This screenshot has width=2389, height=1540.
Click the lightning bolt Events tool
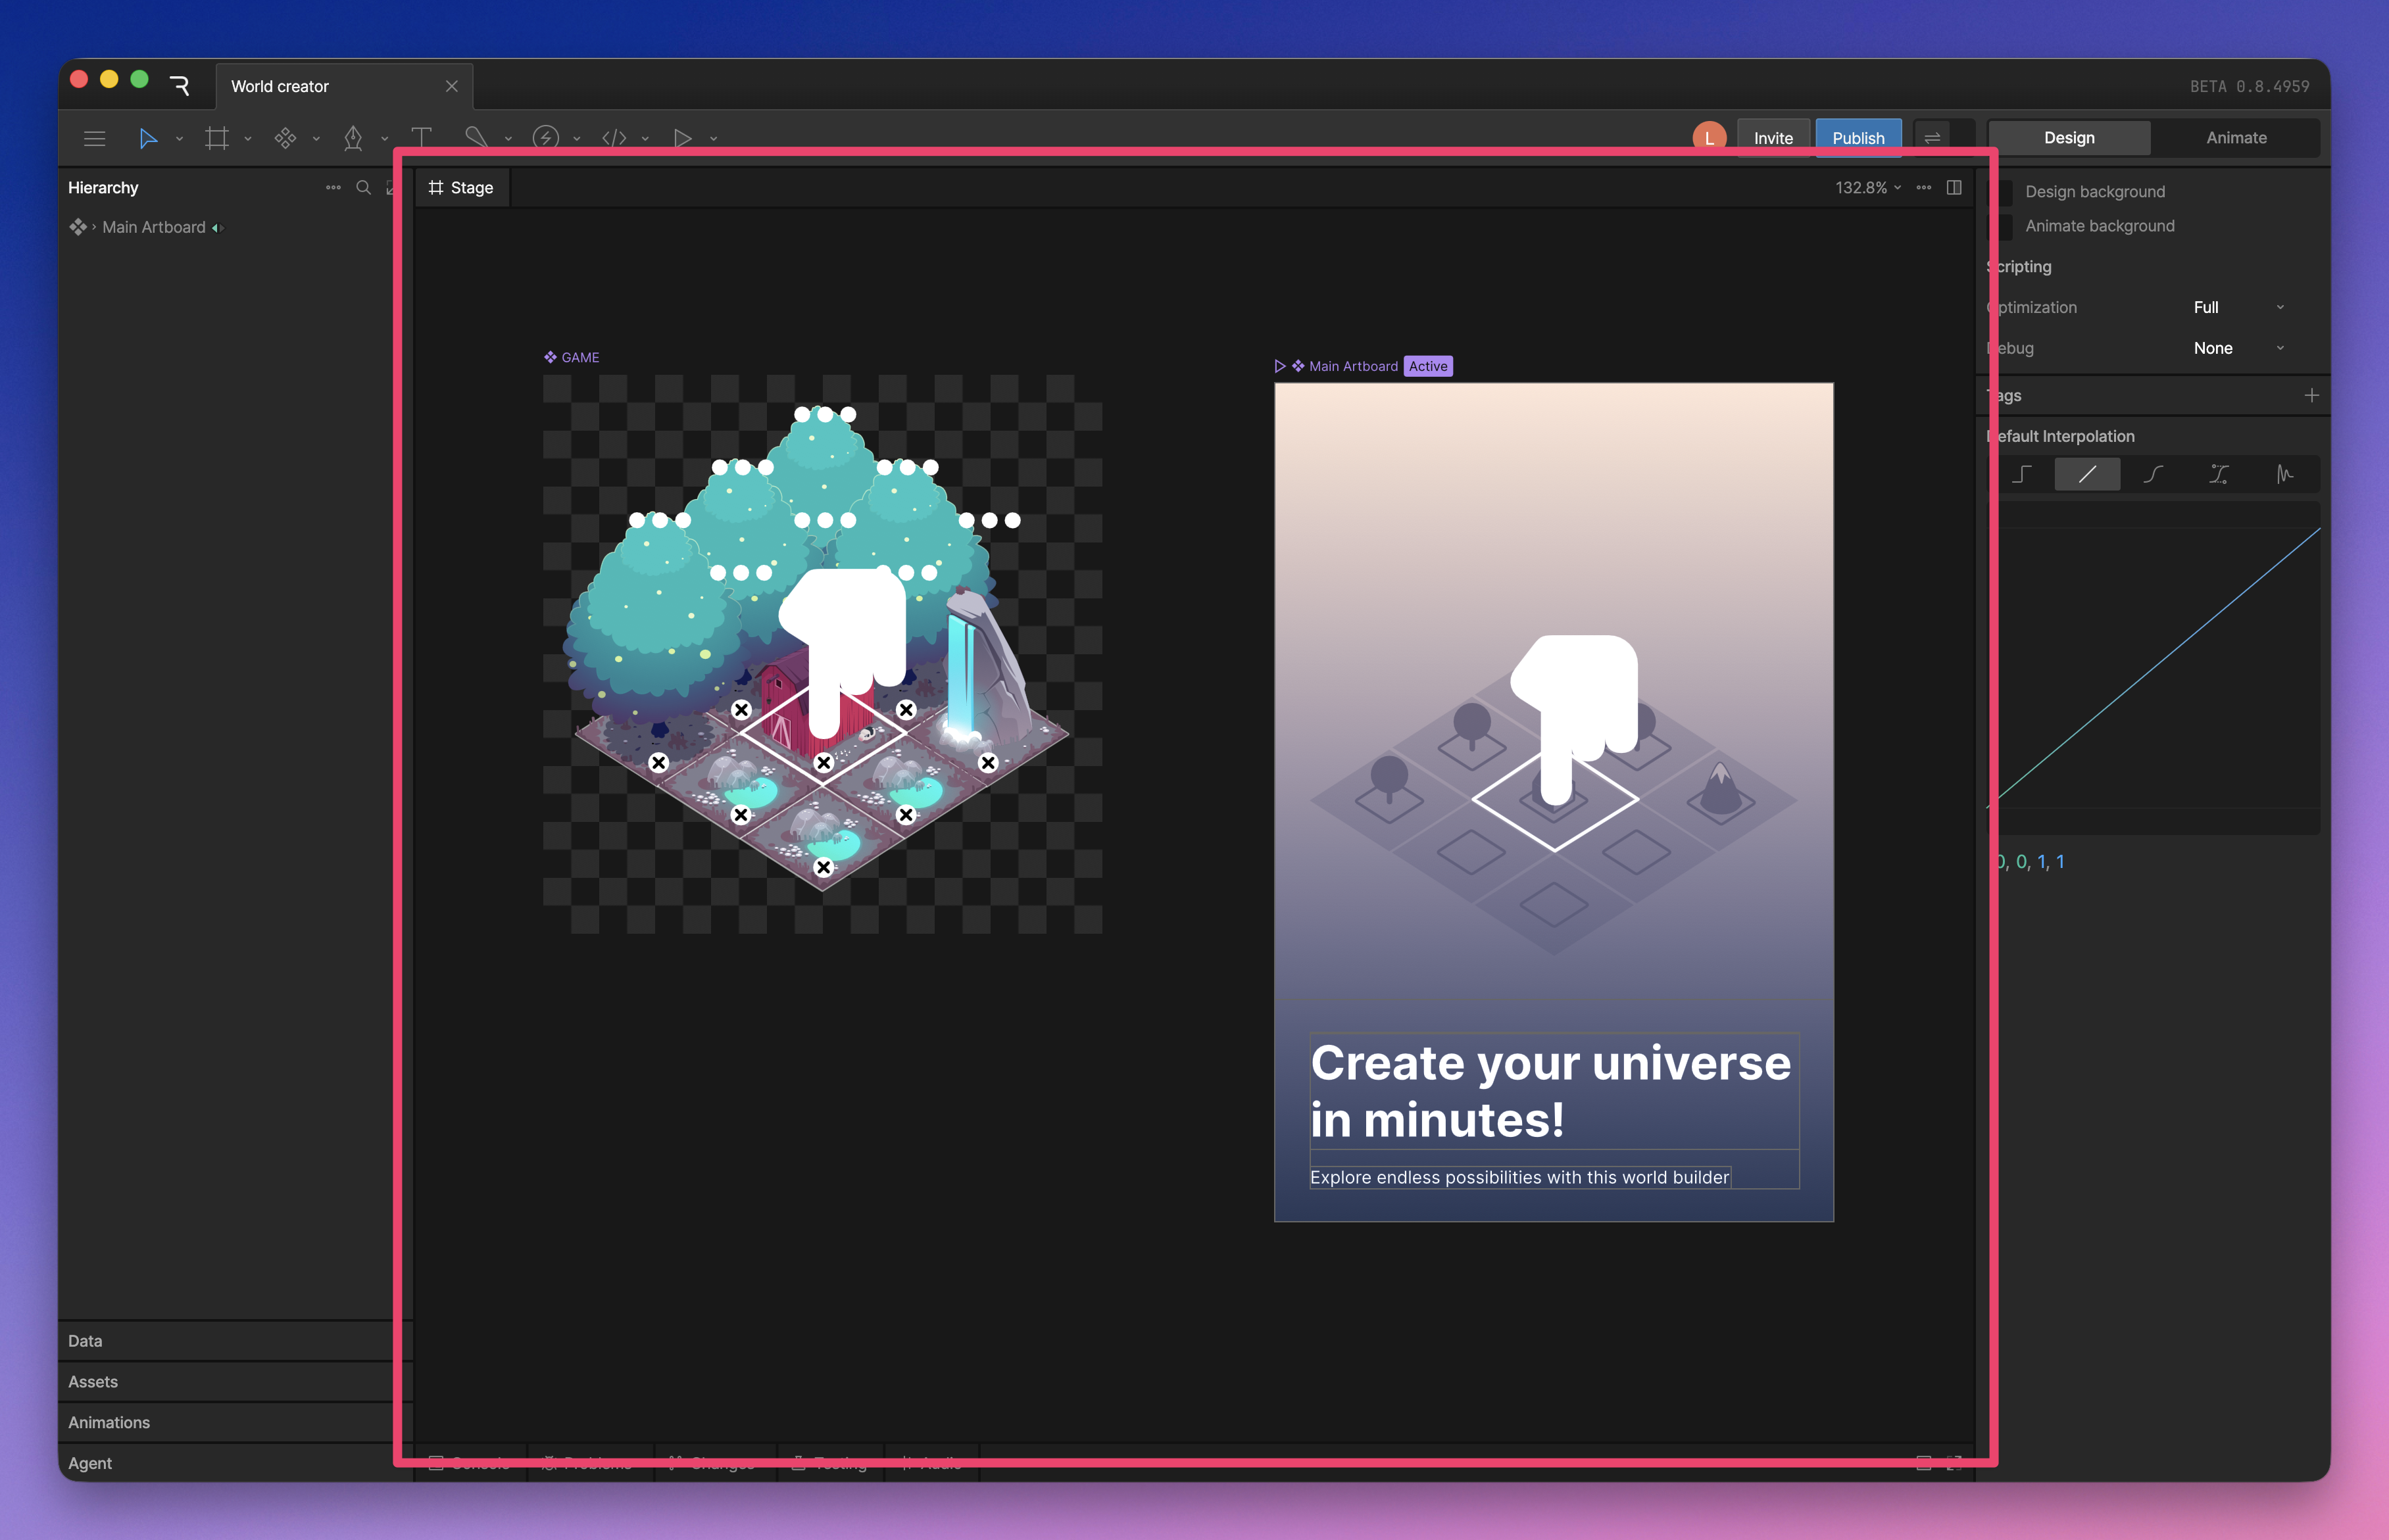point(546,138)
